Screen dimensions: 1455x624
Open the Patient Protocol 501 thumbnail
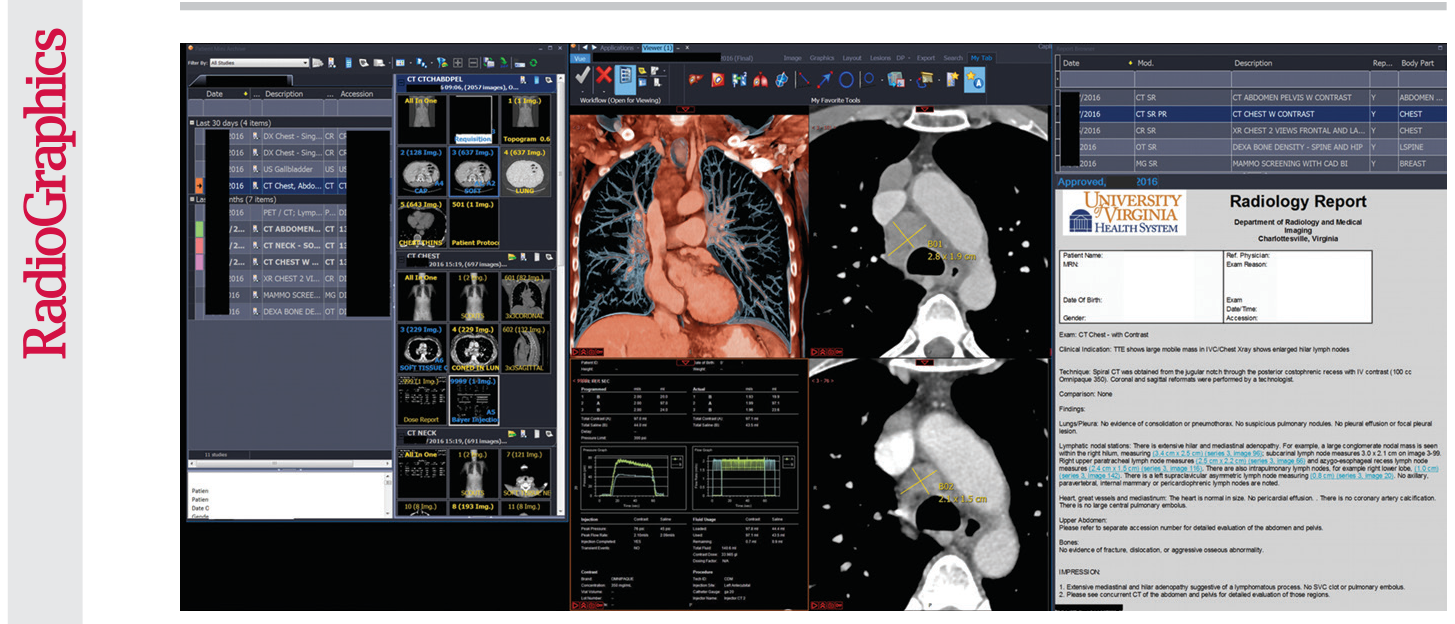[x=472, y=226]
